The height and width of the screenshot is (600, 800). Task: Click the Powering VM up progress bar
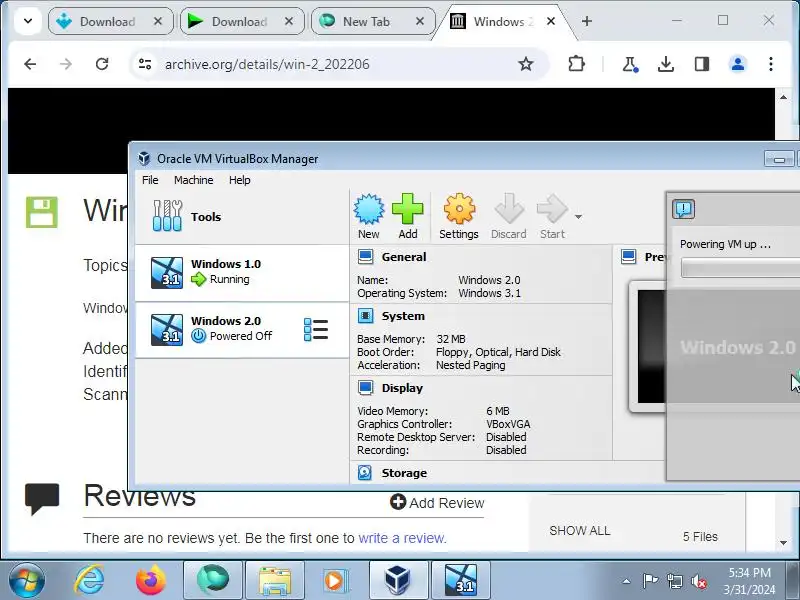click(x=740, y=268)
